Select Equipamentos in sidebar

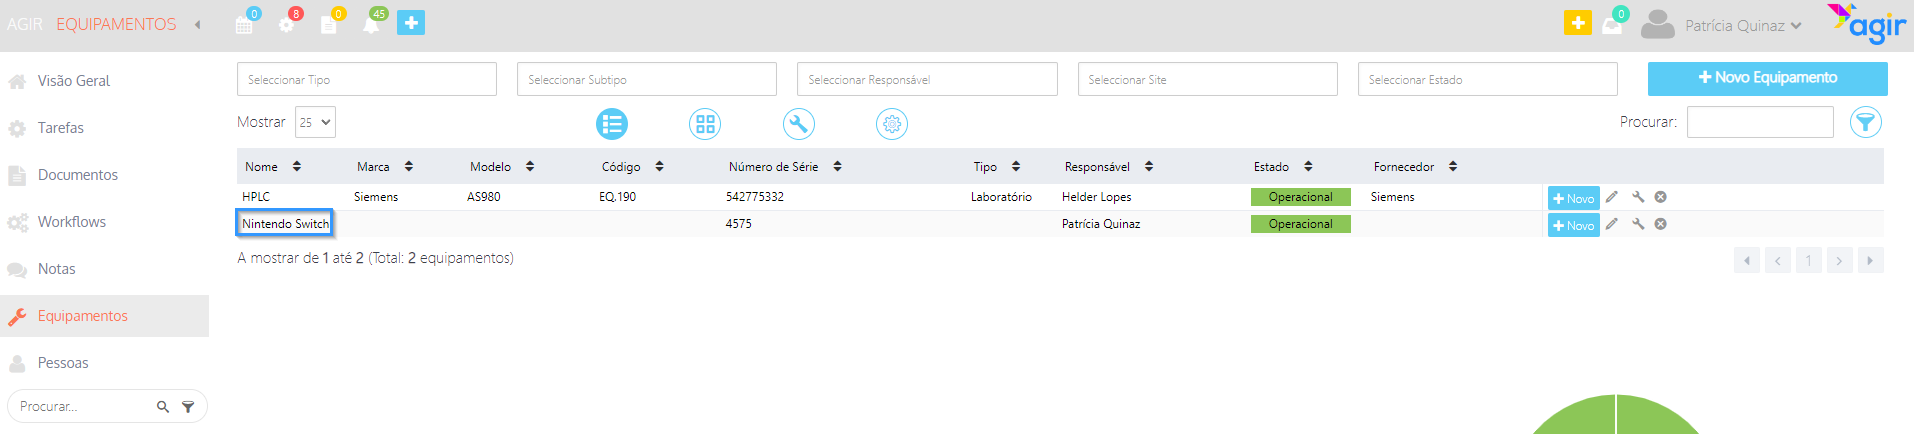[x=104, y=316]
